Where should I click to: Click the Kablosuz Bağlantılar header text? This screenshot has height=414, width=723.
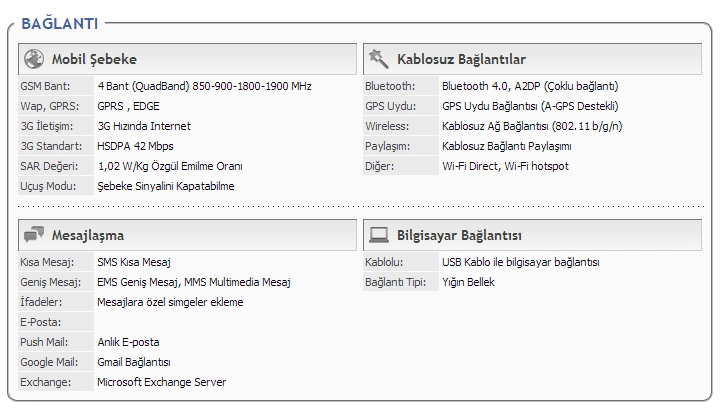pos(460,59)
